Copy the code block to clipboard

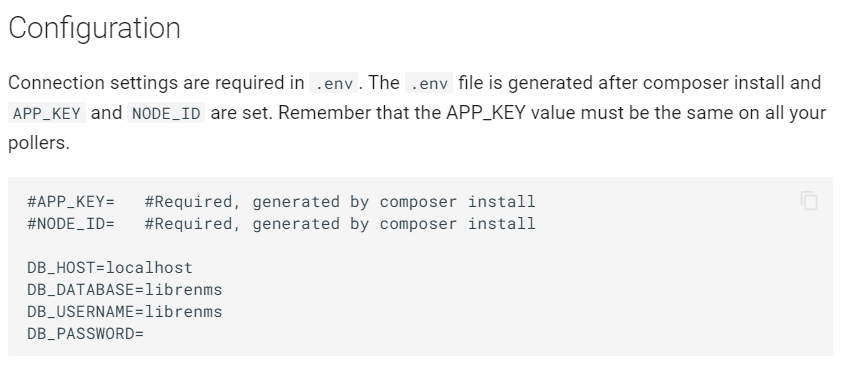(x=809, y=201)
